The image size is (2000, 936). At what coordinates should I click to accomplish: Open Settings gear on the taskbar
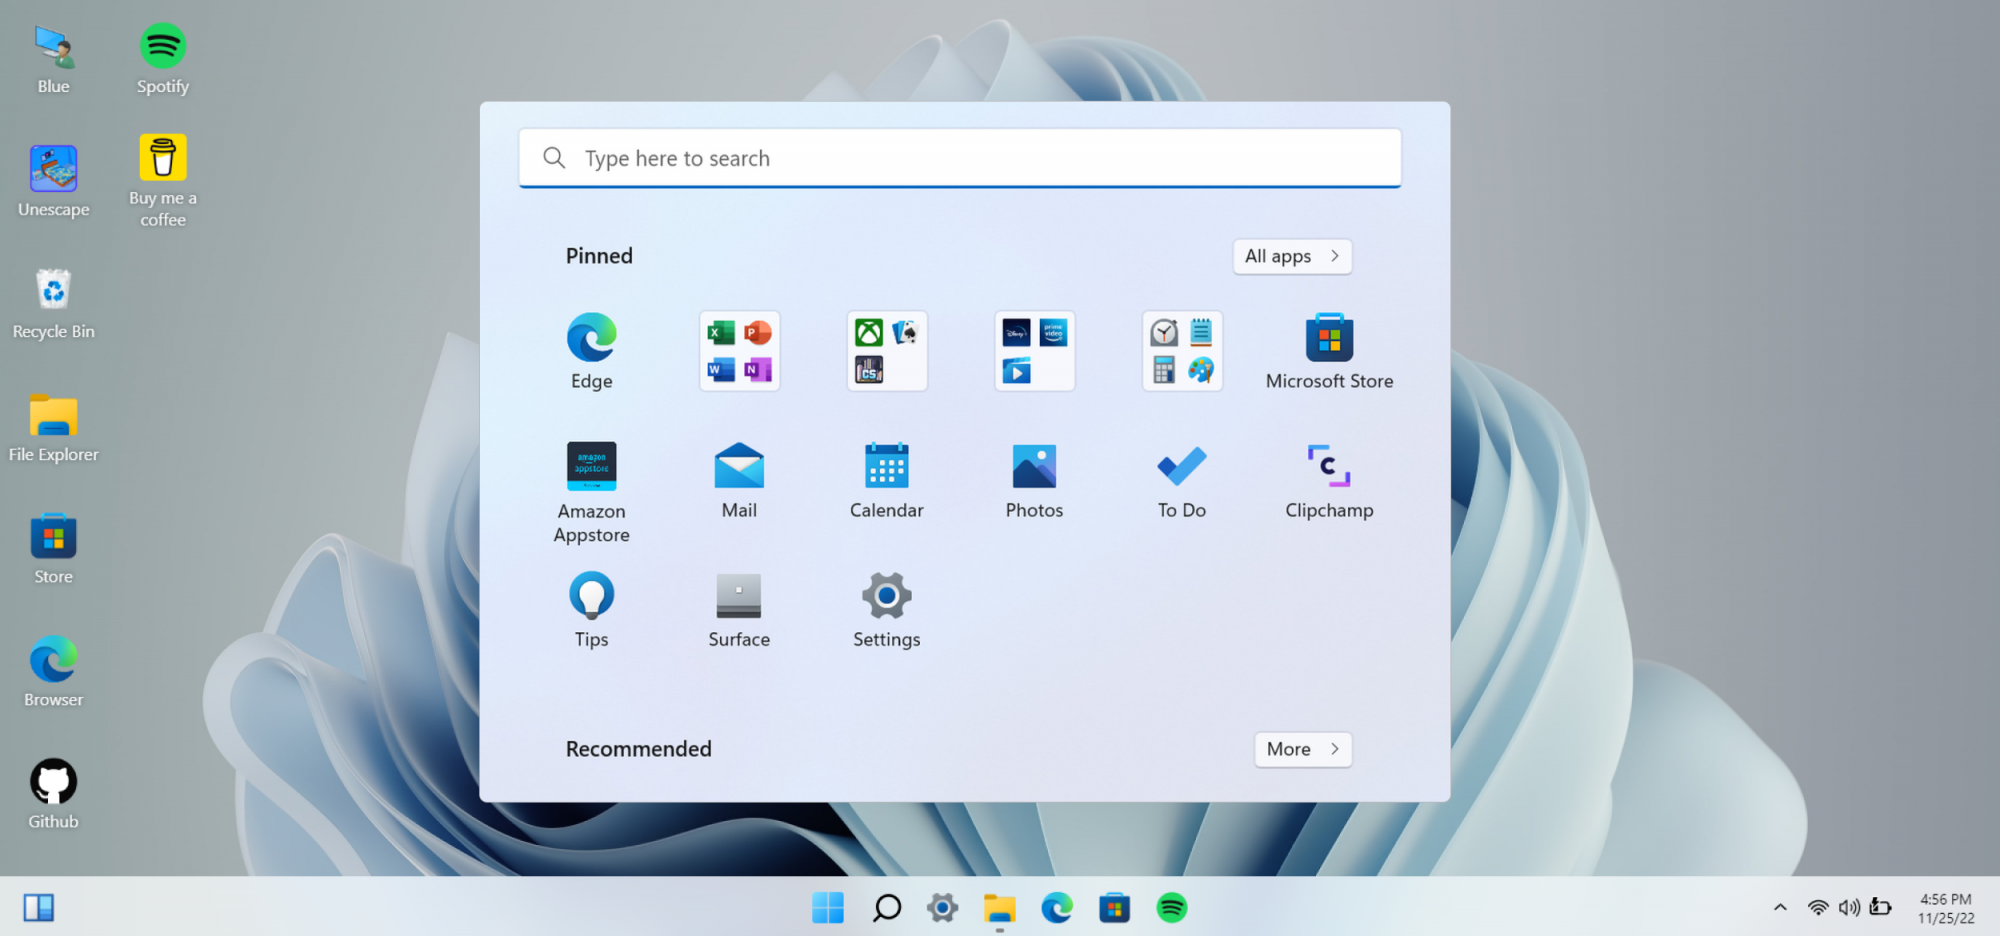pyautogui.click(x=942, y=908)
